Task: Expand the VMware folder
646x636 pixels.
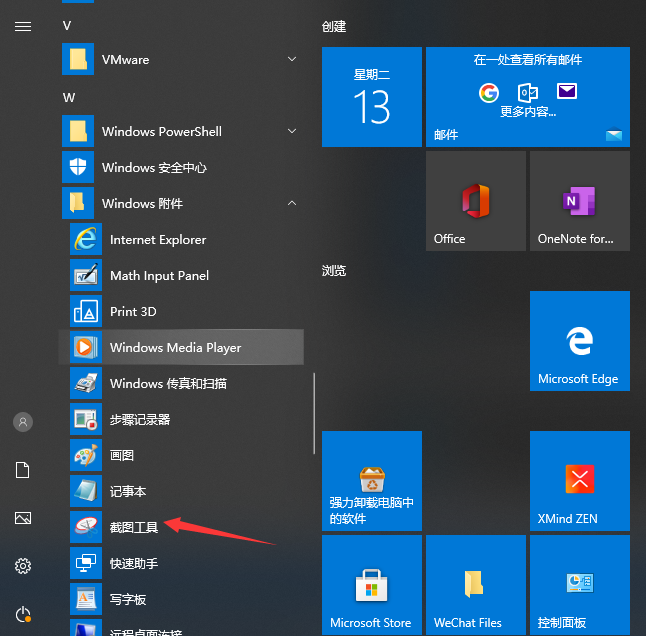Action: [180, 60]
